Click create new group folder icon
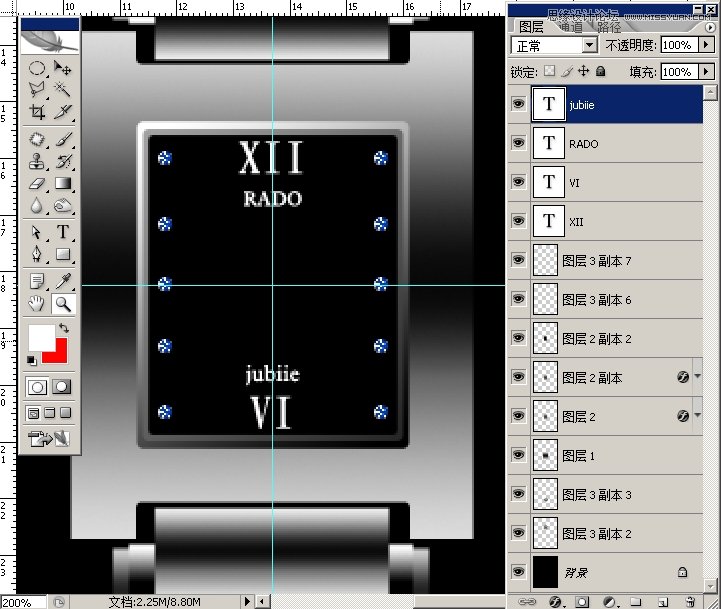The image size is (721, 609). coord(635,602)
